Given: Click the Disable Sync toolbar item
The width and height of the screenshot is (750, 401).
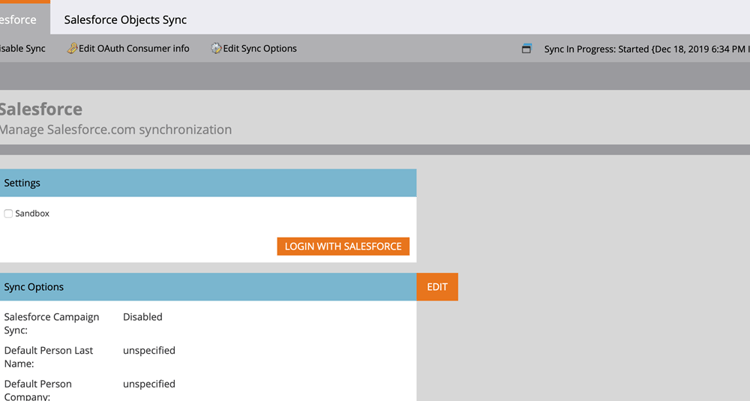Looking at the screenshot, I should point(22,48).
